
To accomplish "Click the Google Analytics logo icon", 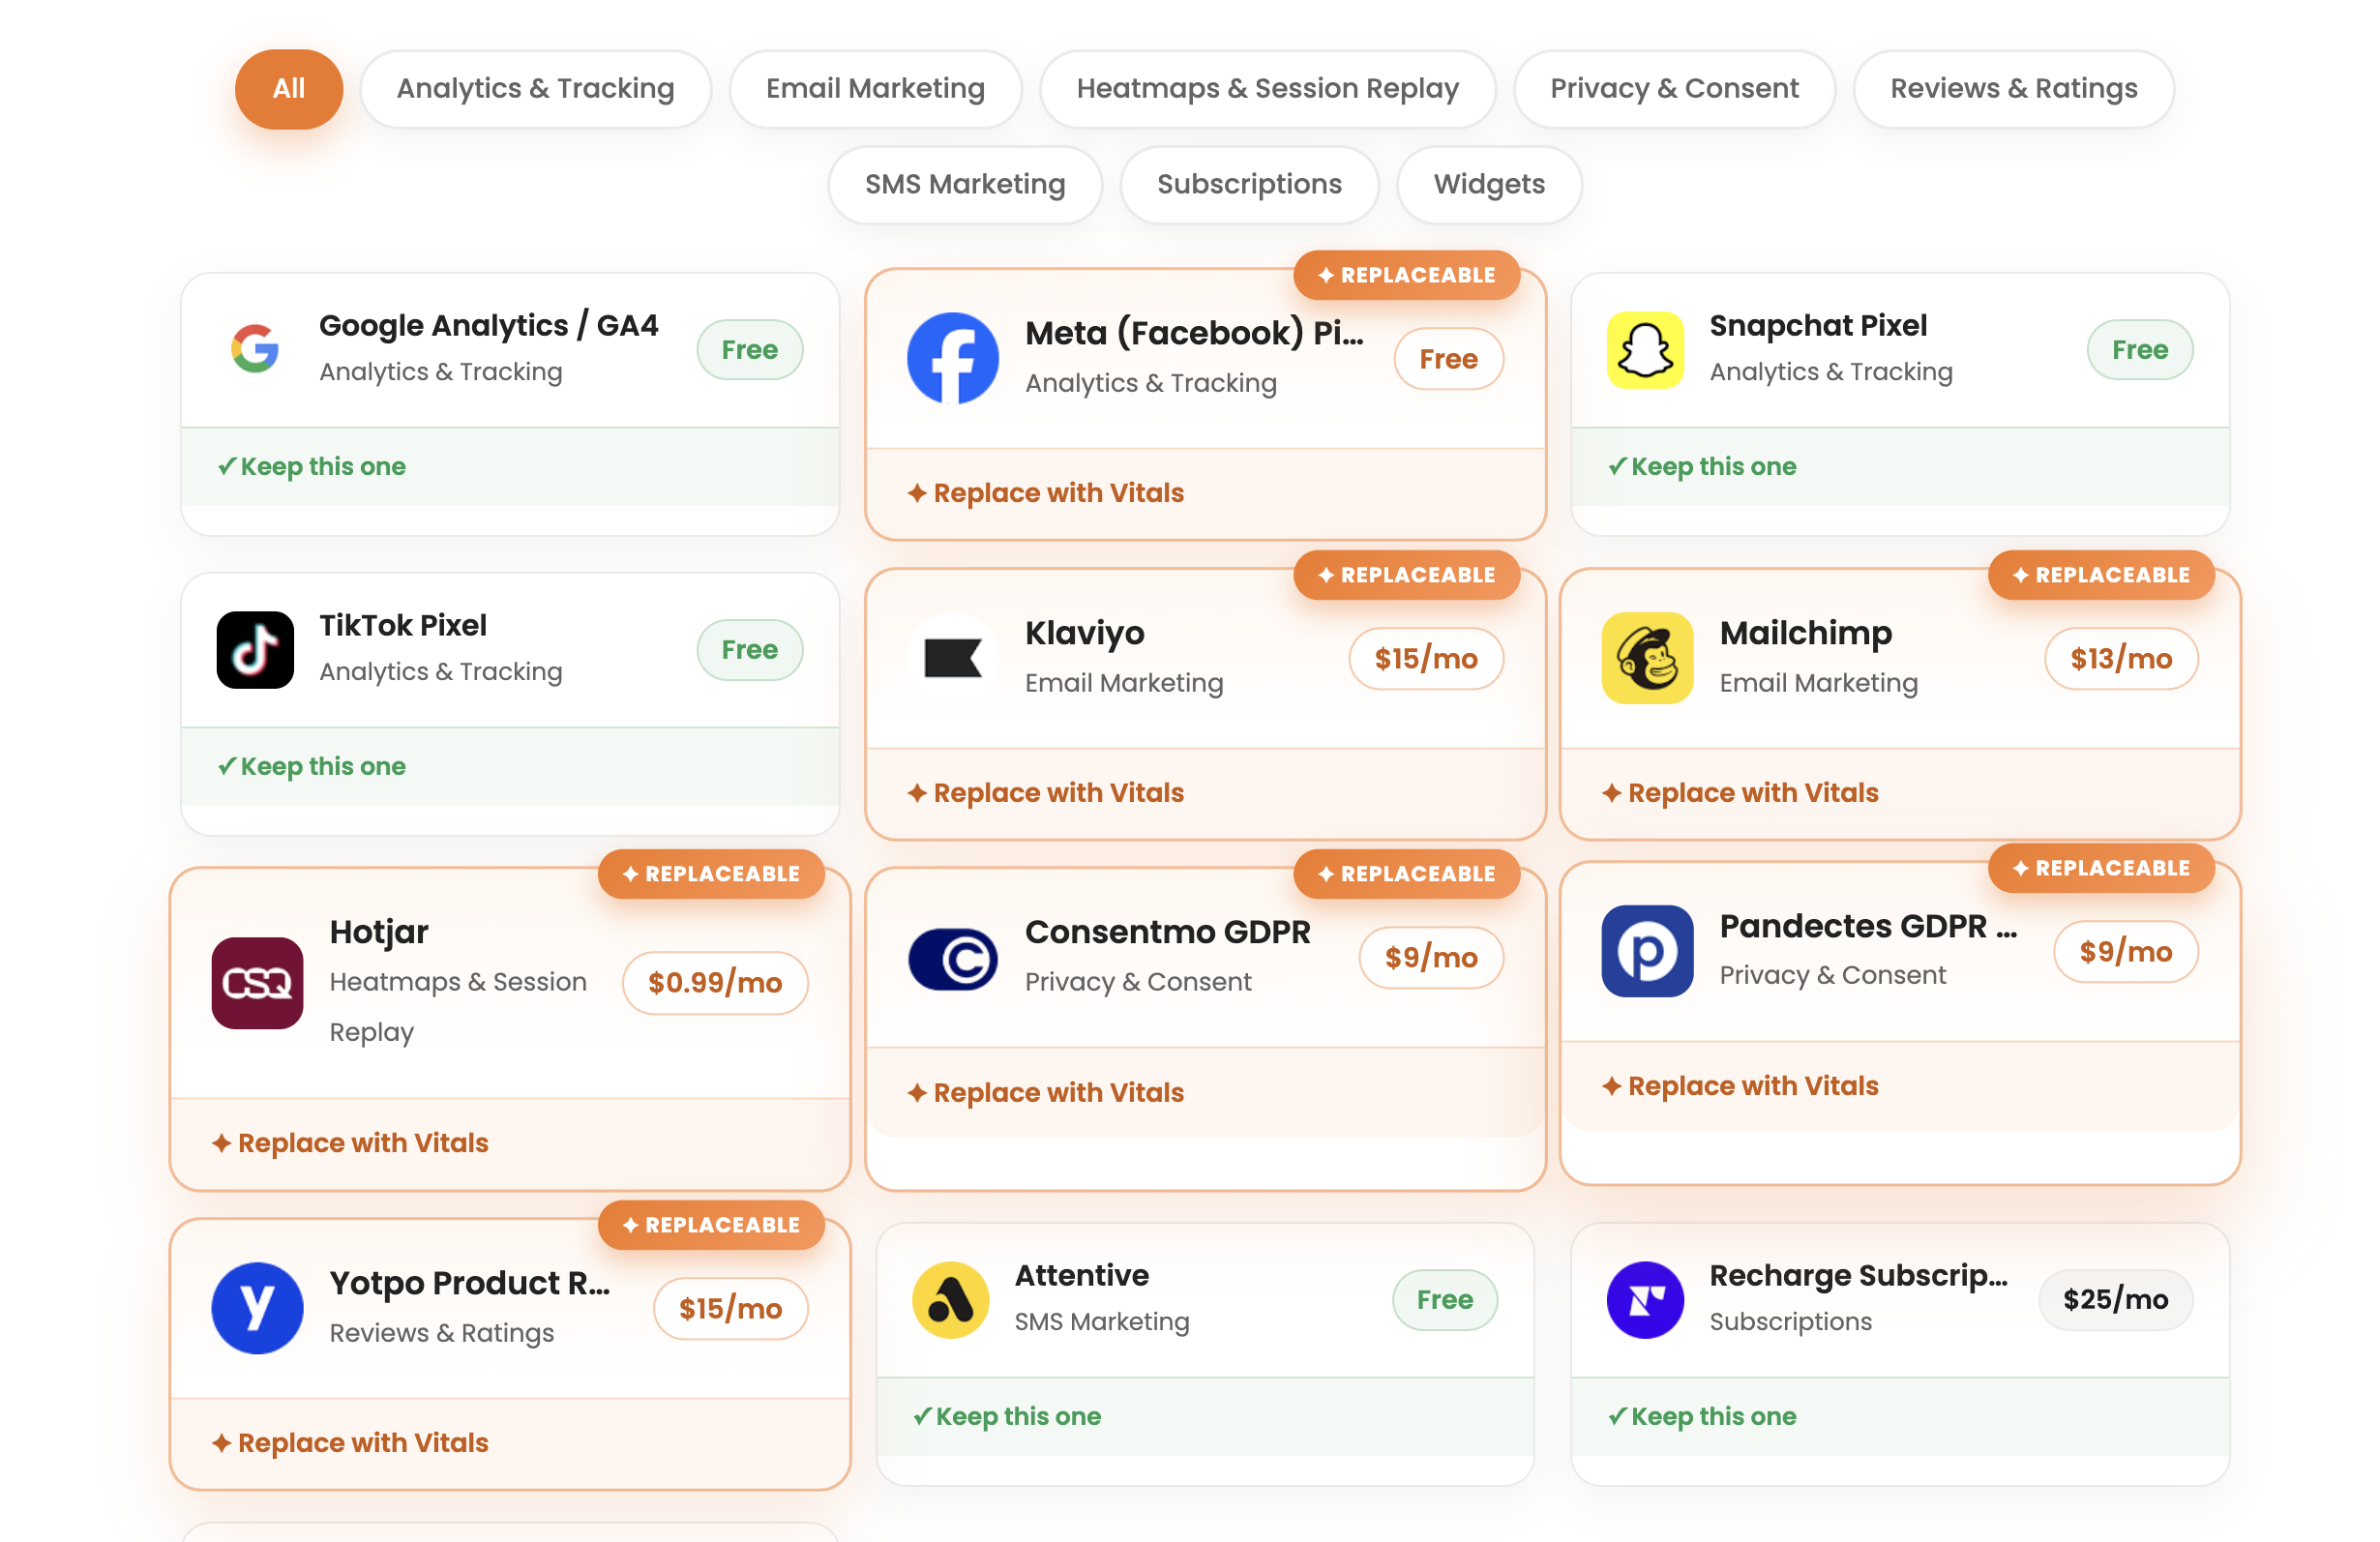I will tap(255, 349).
